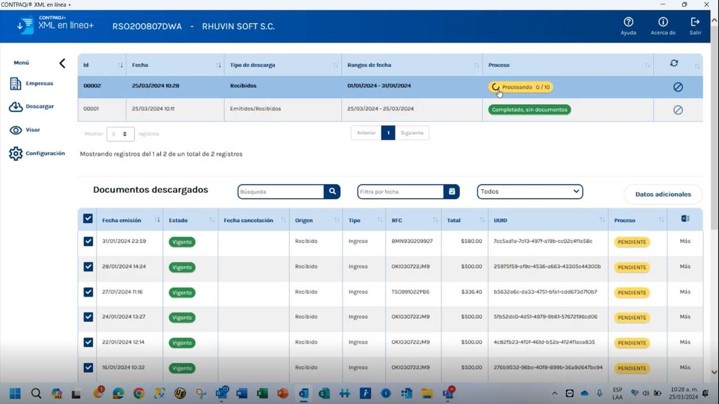The height and width of the screenshot is (404, 719).
Task: Click the Procesando 0 / 10 status badge
Action: [520, 87]
